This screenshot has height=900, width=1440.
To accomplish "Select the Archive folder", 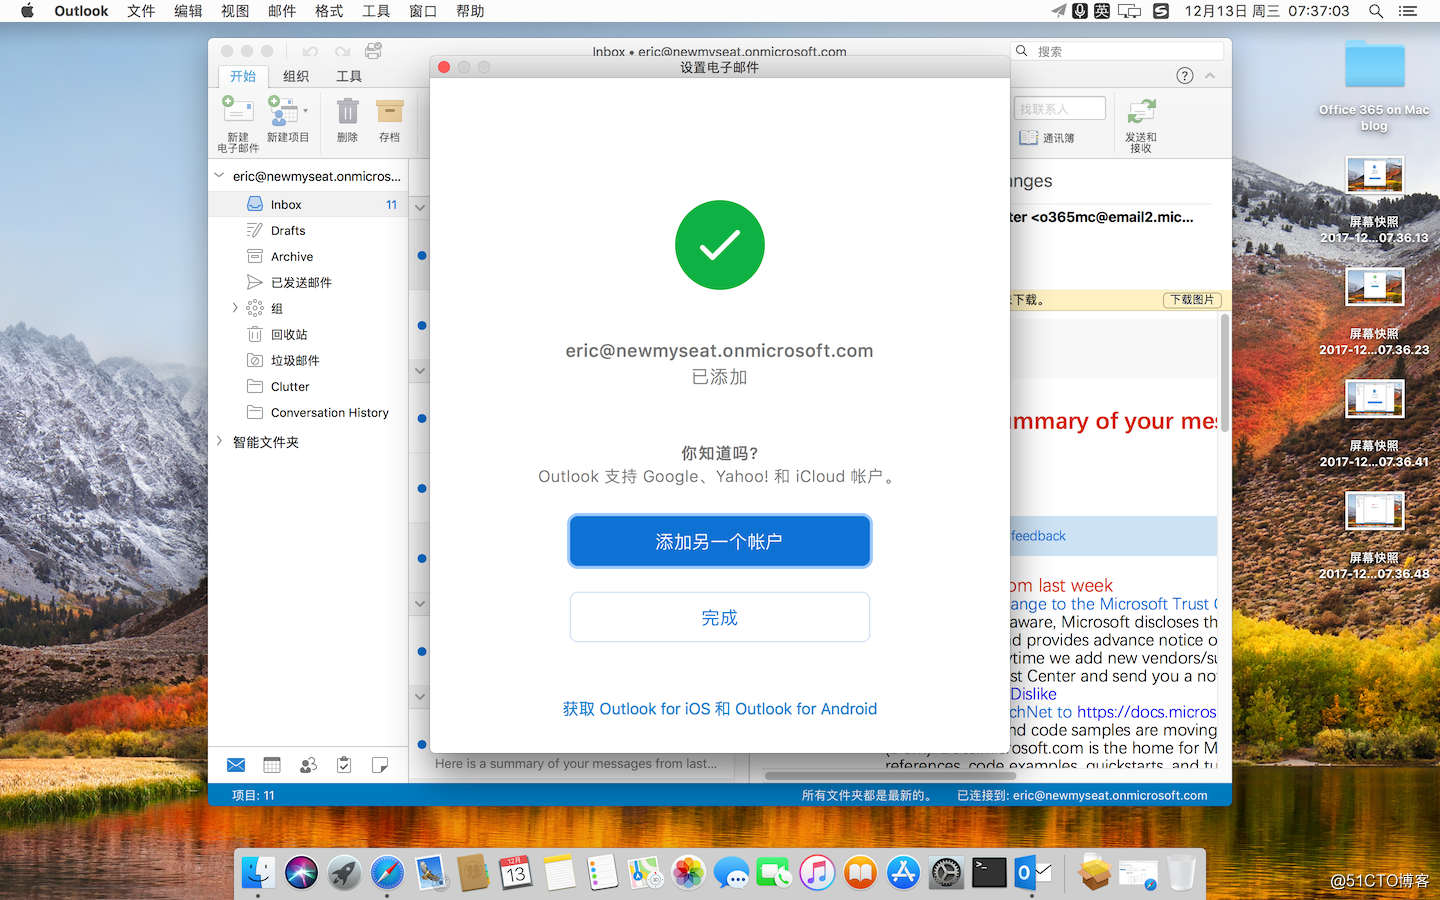I will (308, 256).
